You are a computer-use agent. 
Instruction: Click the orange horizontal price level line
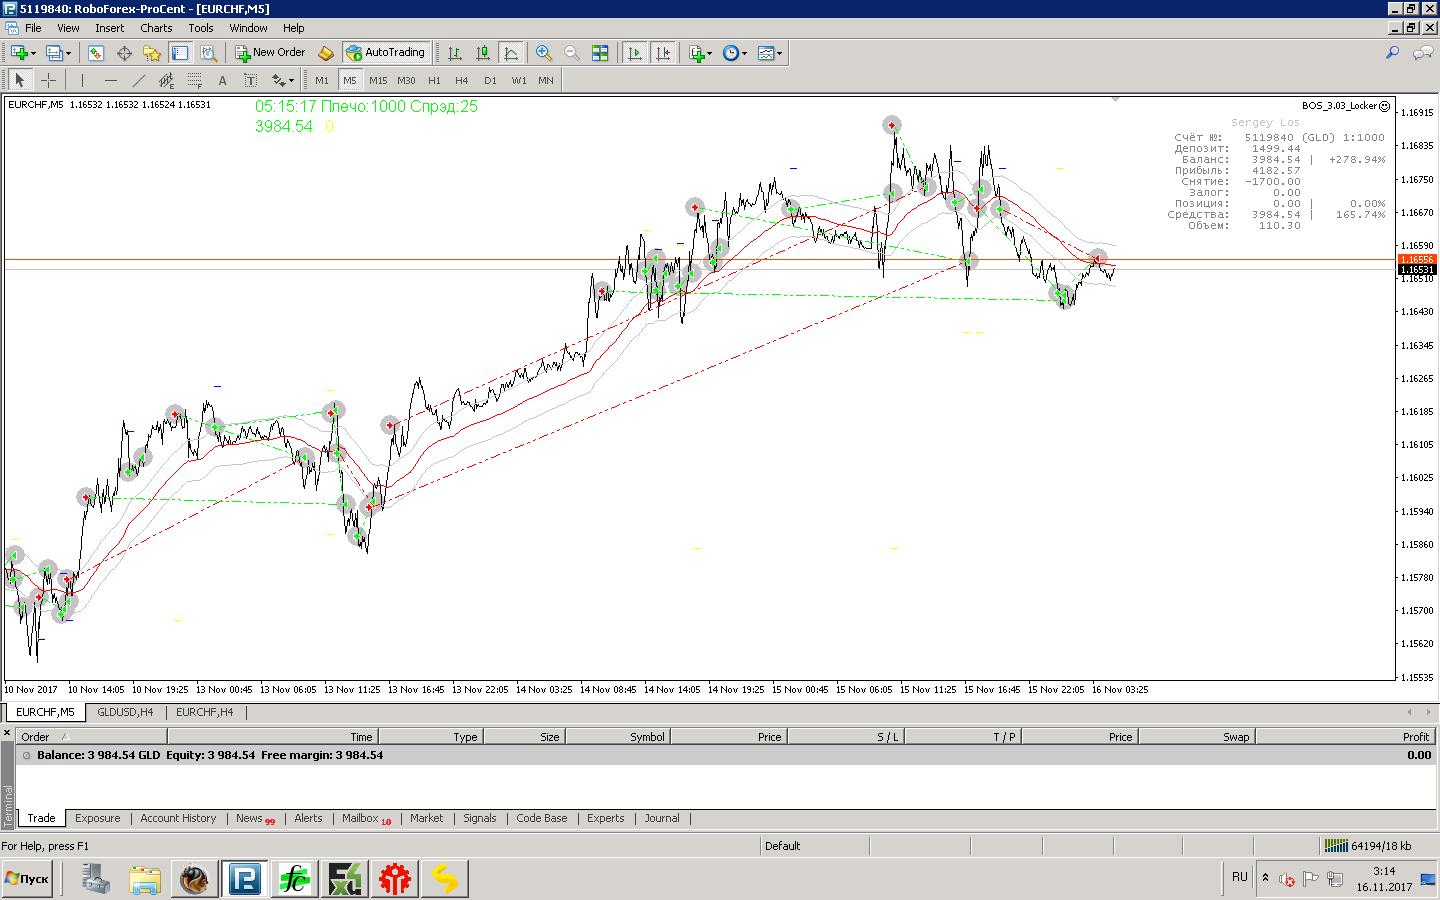click(700, 259)
